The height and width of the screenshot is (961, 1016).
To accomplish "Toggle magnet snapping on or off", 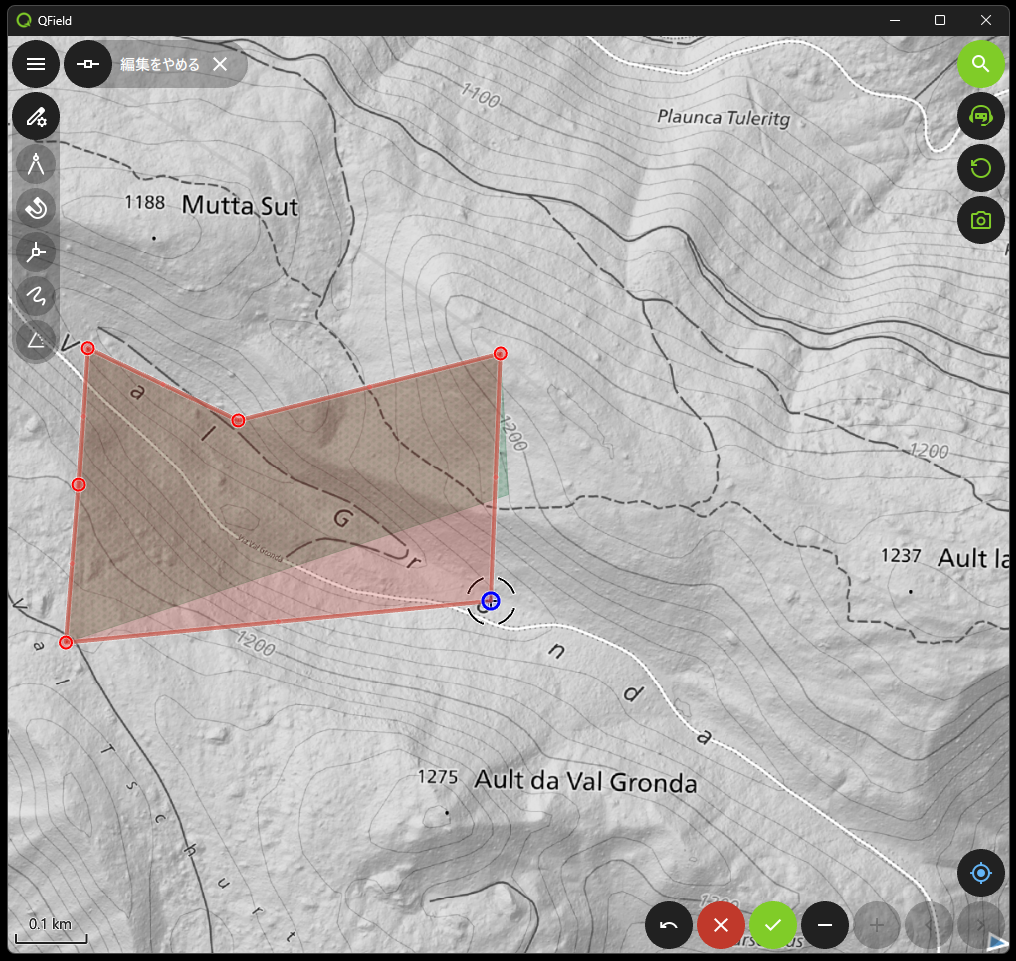I will pyautogui.click(x=36, y=208).
